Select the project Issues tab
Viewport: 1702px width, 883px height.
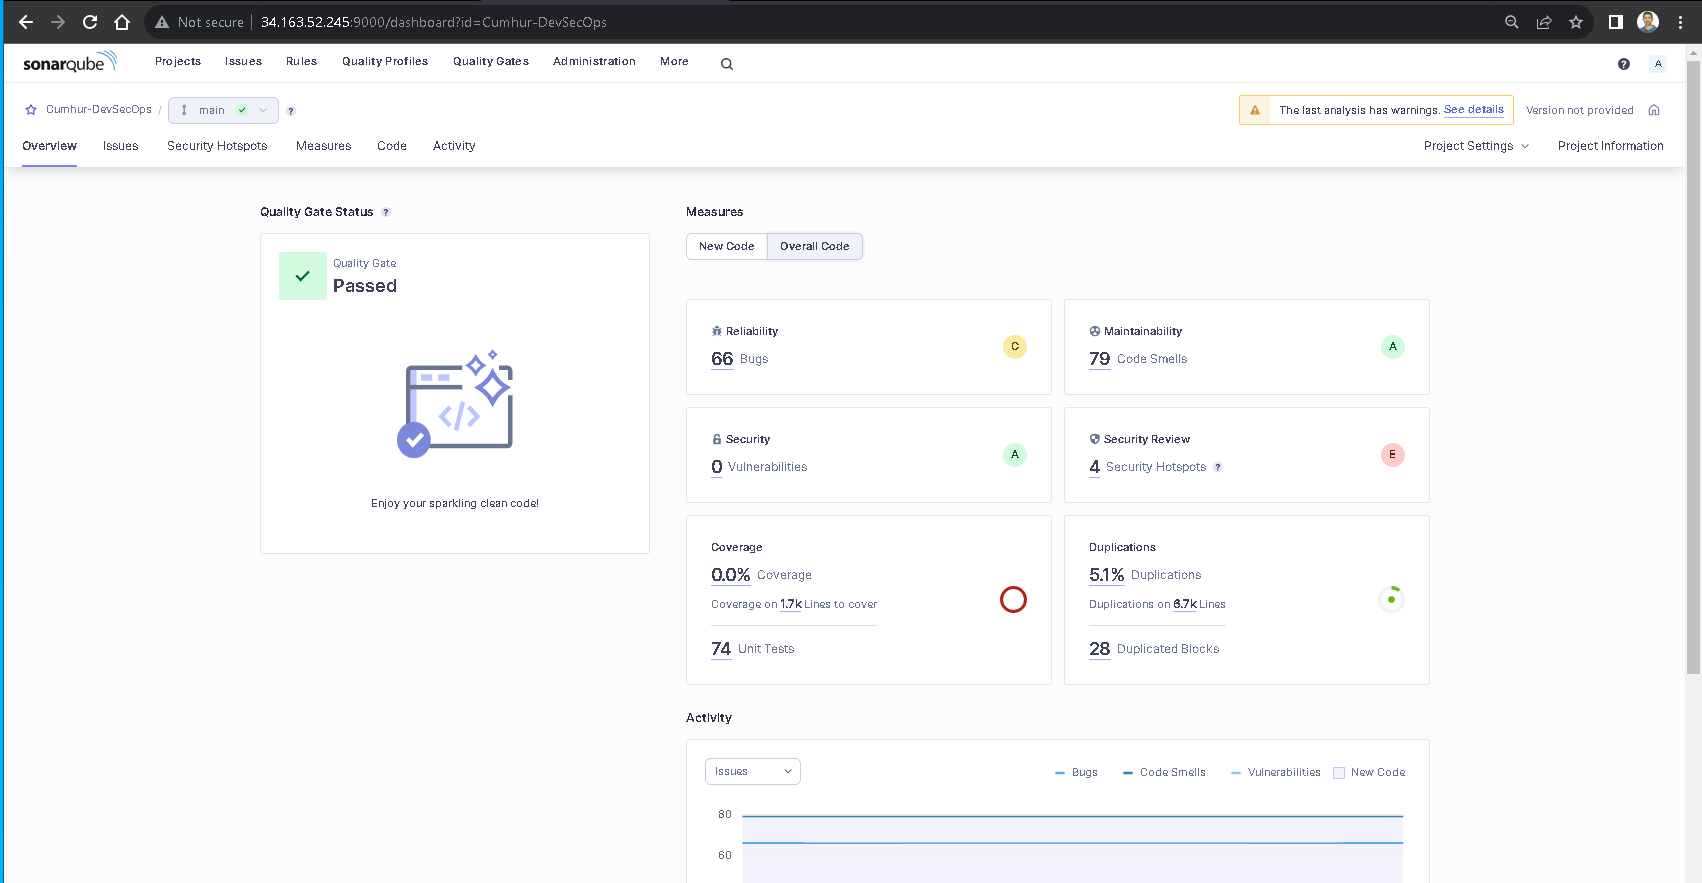(120, 146)
